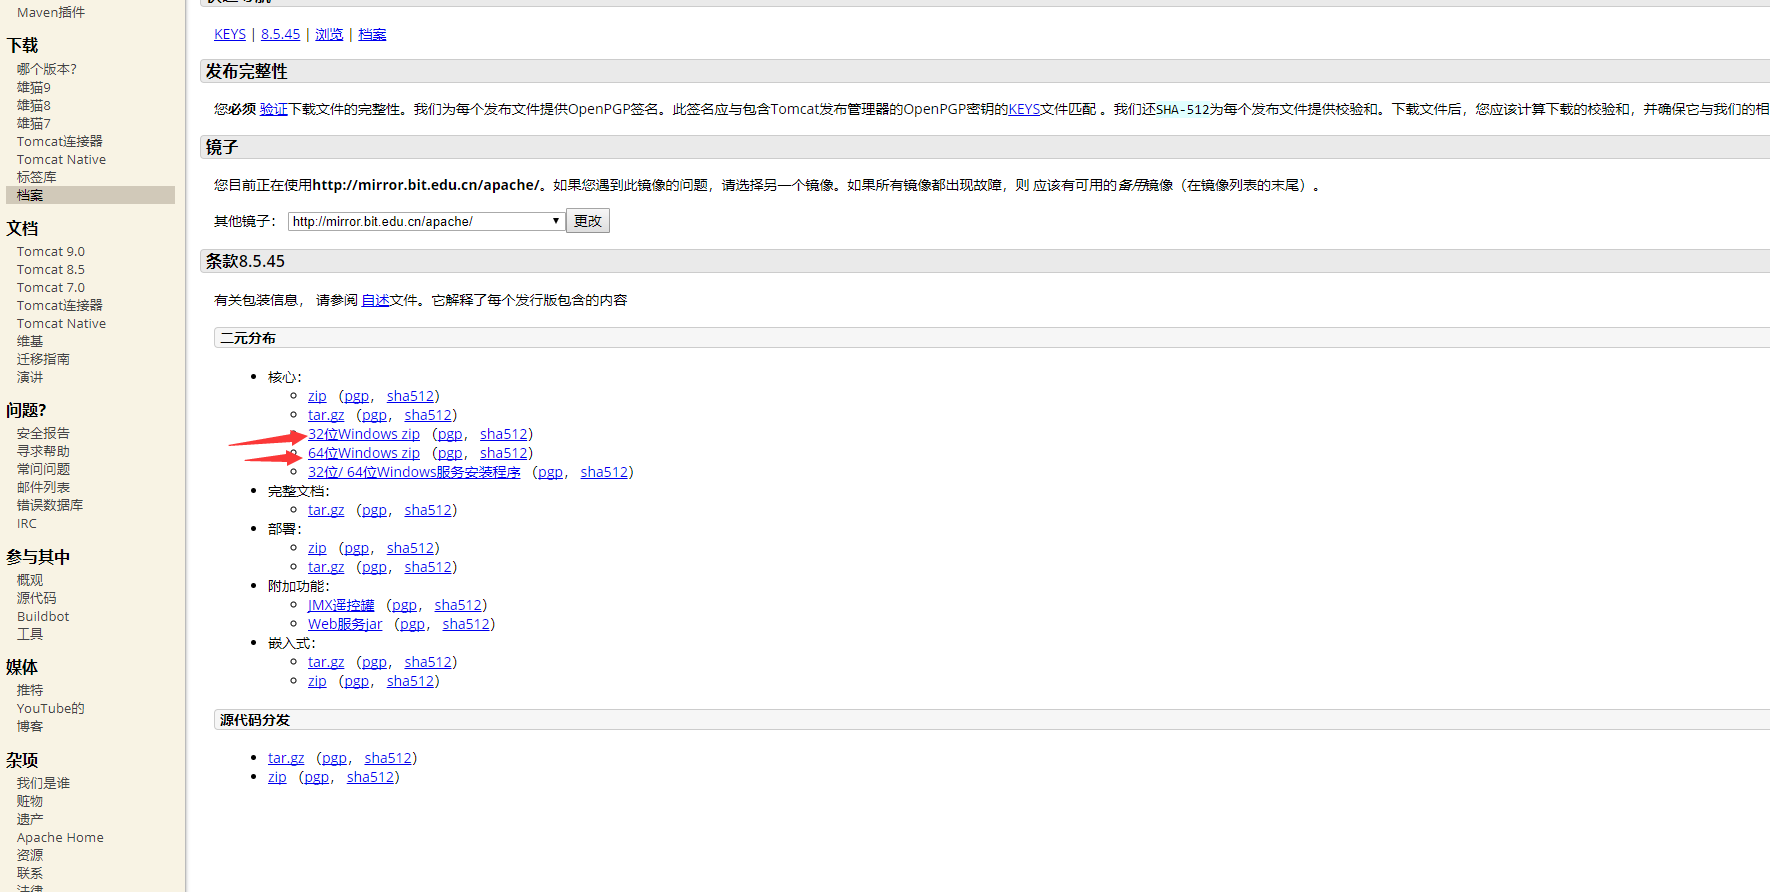1770x892 pixels.
Task: Go to 雄猫7 download page
Action: (34, 123)
